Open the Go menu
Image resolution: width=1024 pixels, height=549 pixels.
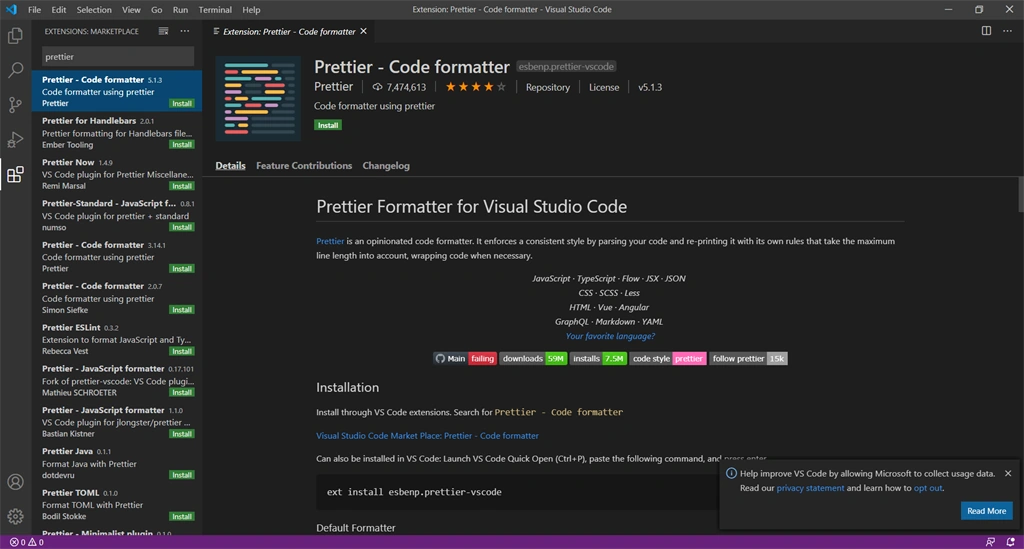[x=157, y=10]
